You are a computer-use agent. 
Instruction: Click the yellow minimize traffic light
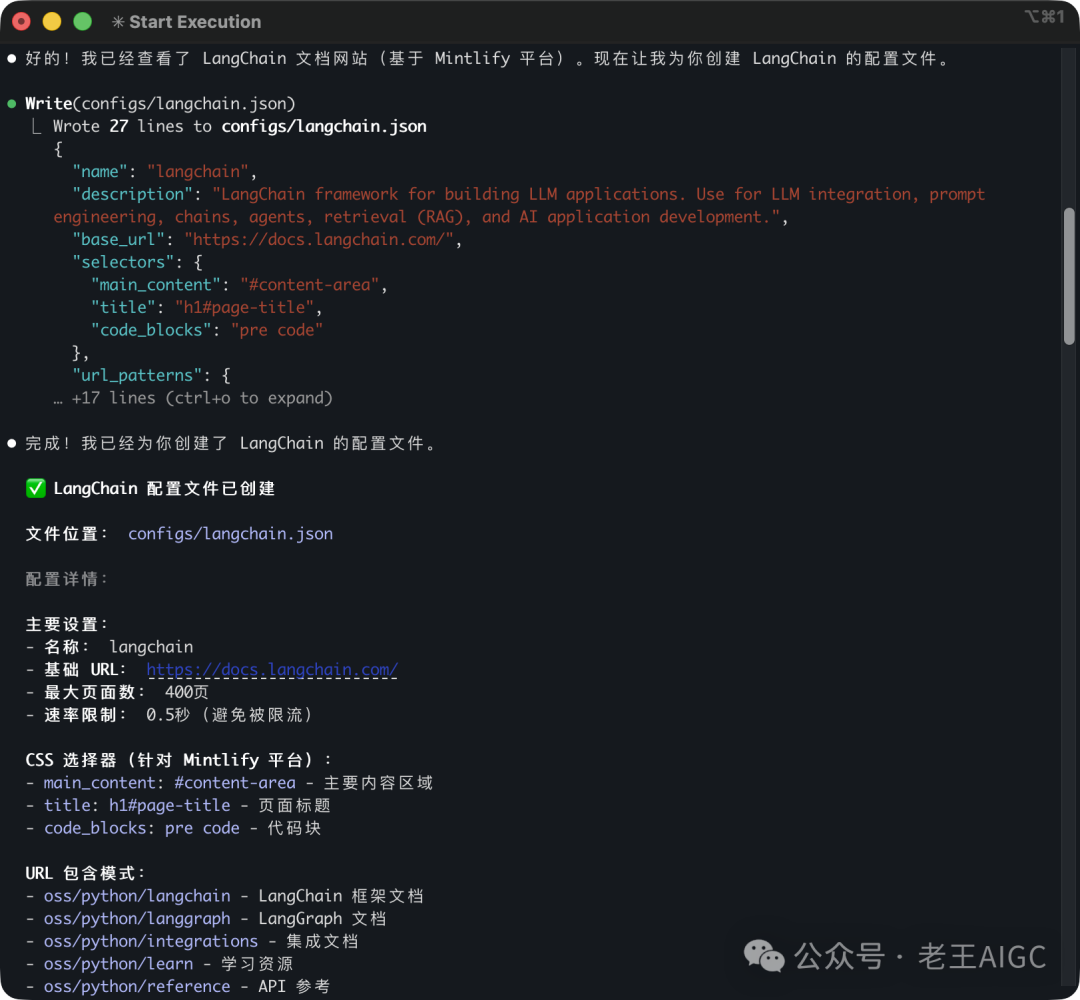(51, 19)
